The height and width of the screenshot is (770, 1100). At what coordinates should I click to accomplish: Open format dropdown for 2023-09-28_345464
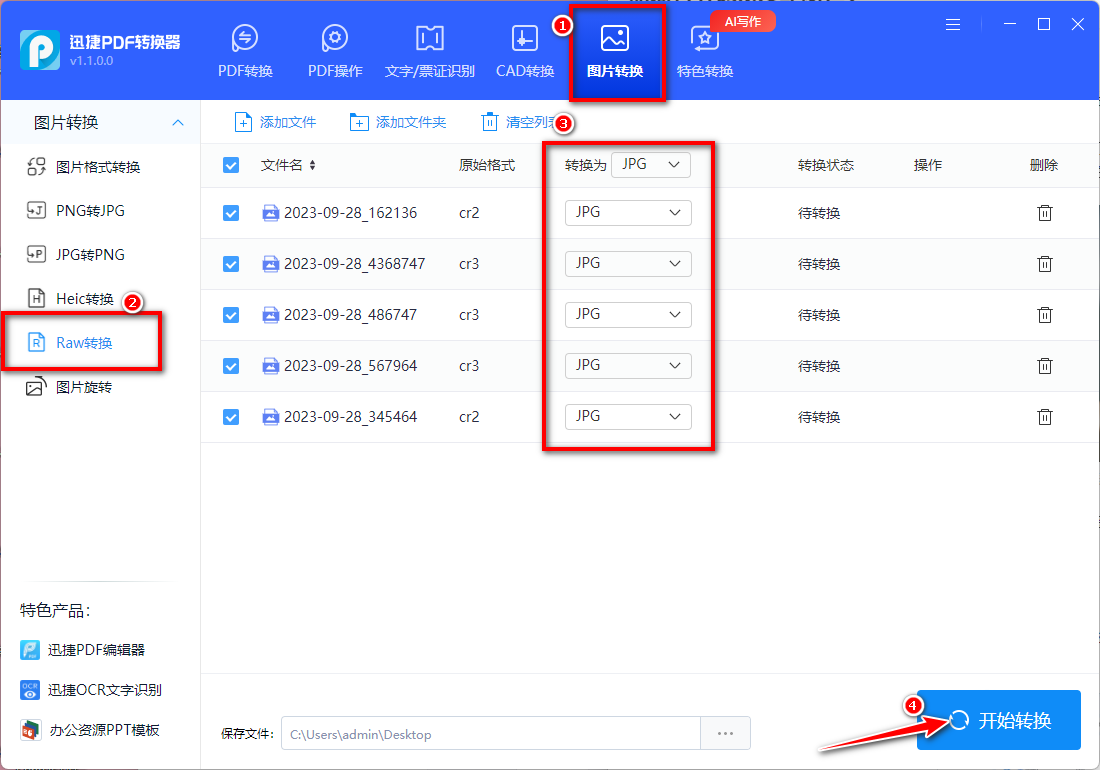coord(628,417)
